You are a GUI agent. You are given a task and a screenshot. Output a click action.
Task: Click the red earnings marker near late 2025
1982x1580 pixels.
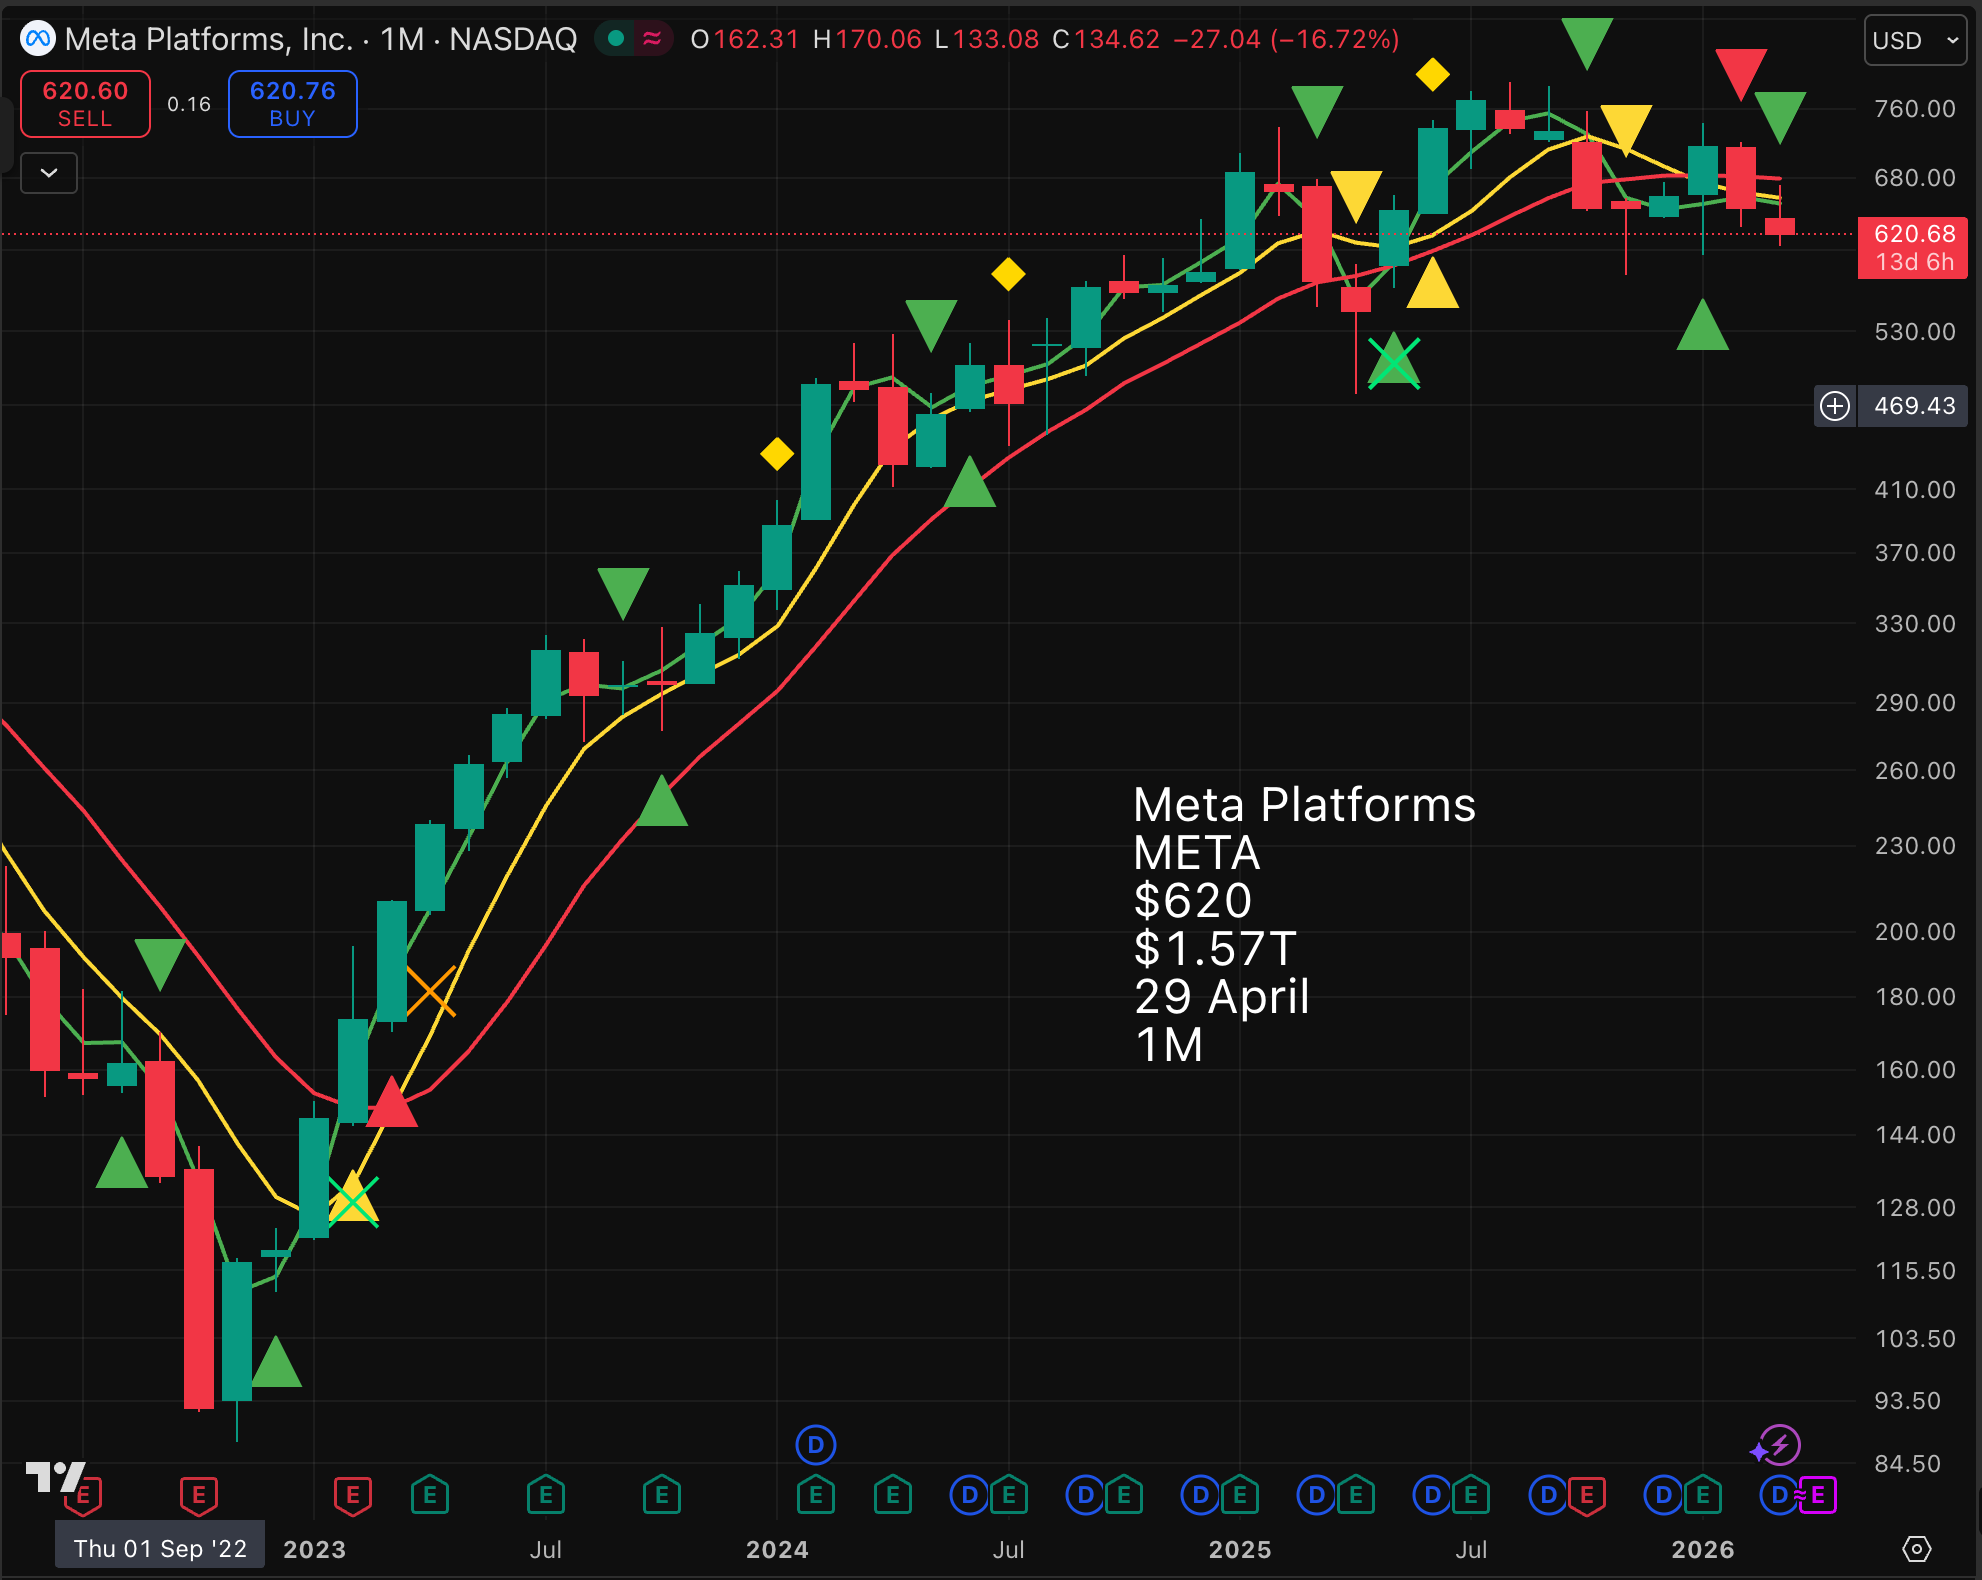1587,1496
